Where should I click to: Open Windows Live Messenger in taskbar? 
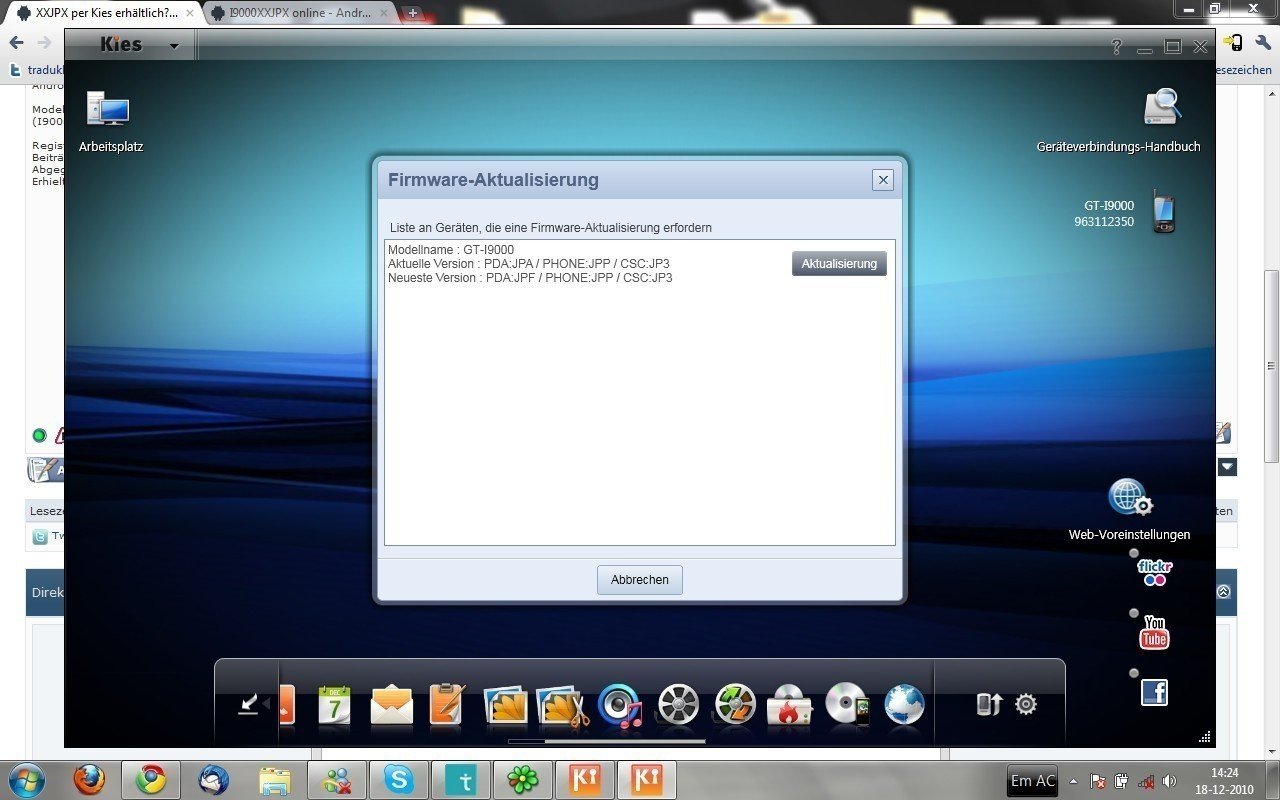[337, 779]
